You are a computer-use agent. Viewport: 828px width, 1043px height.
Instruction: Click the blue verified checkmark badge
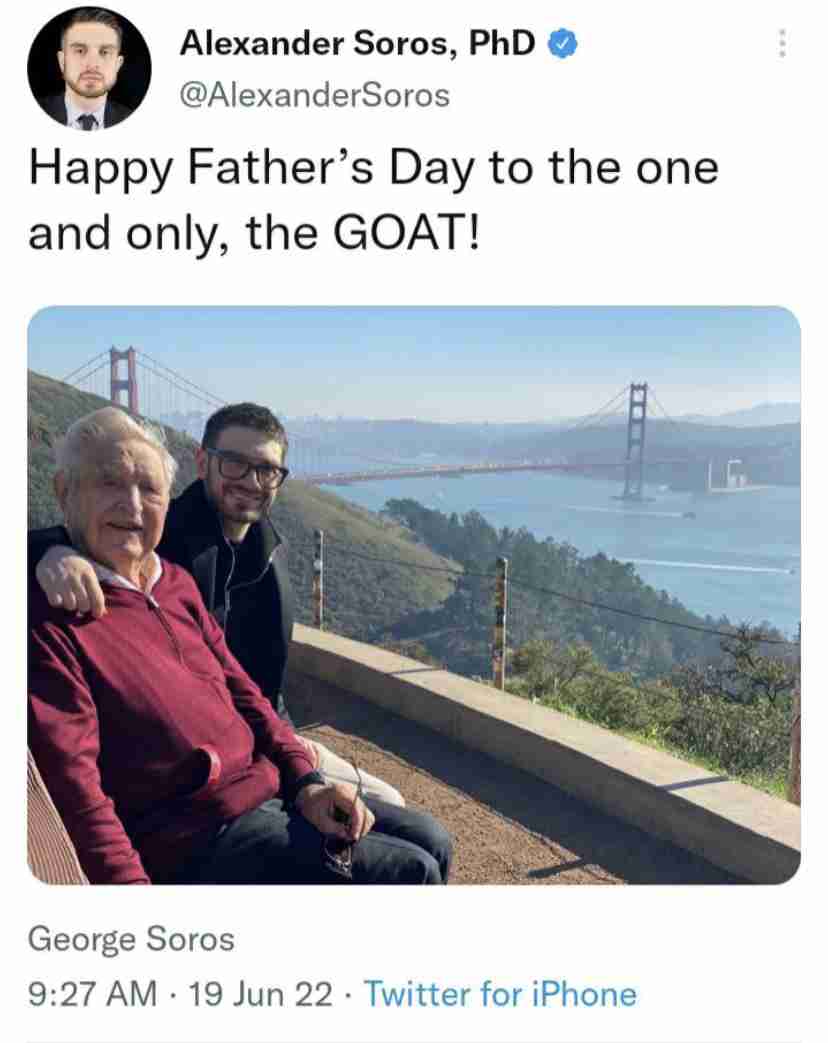tap(562, 44)
